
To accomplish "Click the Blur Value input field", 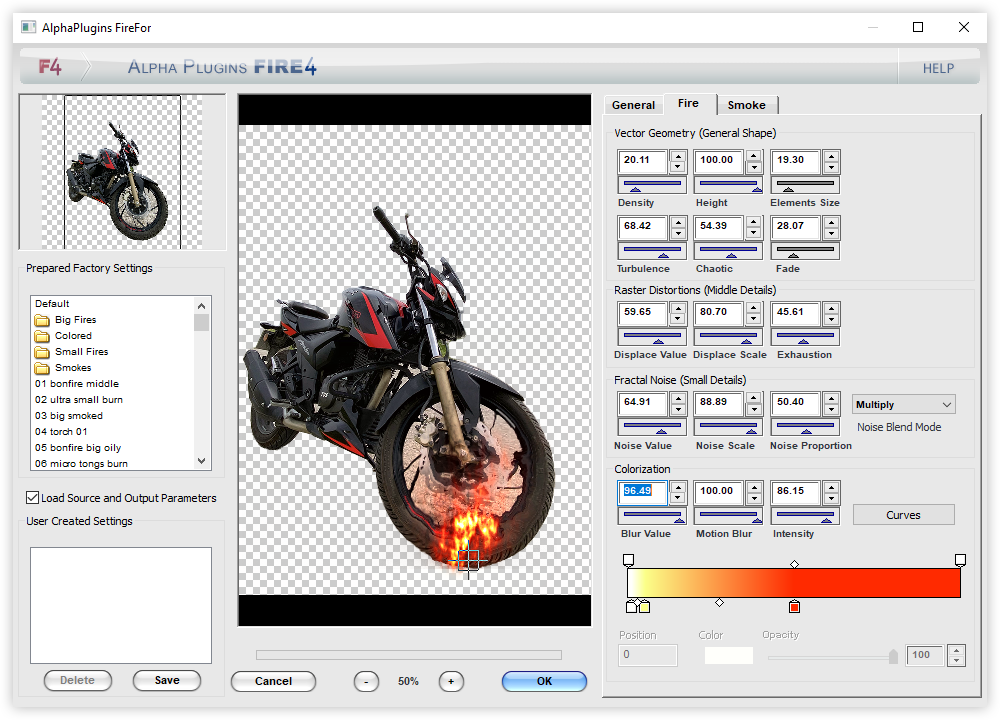I will [x=642, y=492].
